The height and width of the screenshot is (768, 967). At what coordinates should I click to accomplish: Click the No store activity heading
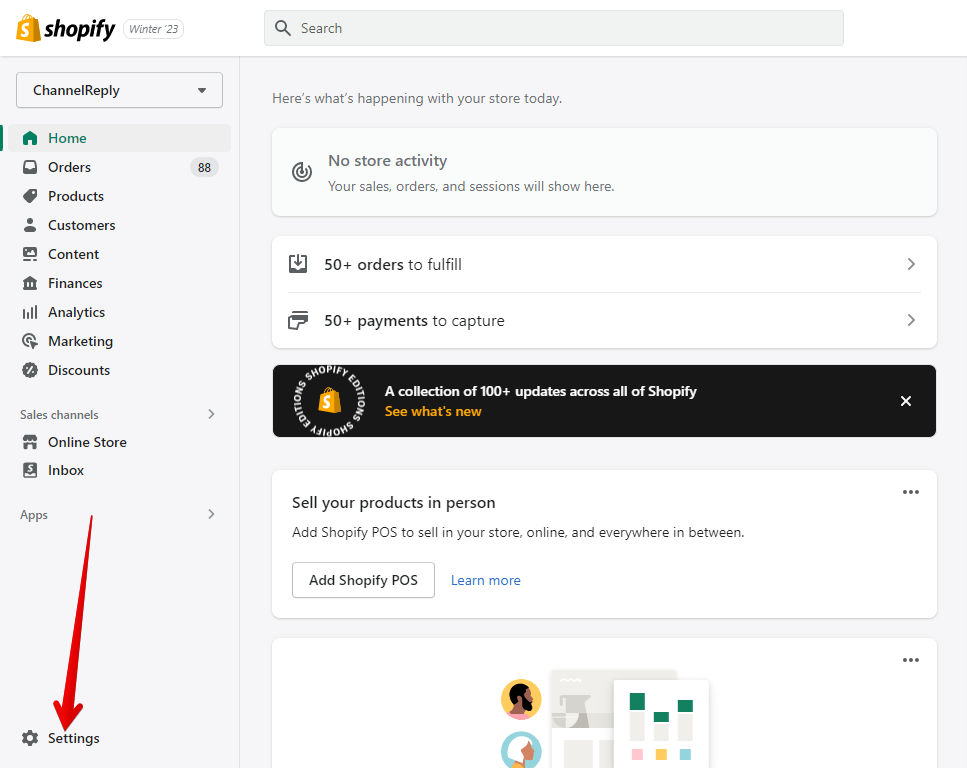(387, 161)
